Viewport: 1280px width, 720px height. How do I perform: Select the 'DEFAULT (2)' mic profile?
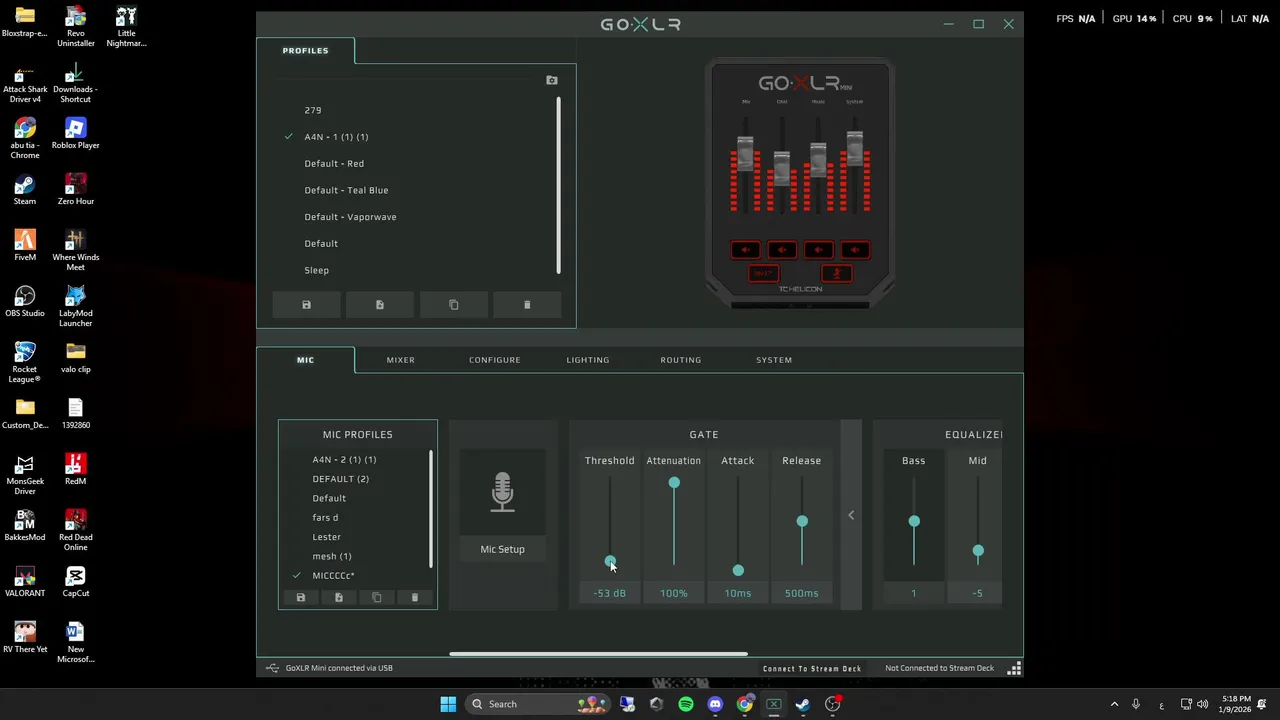pyautogui.click(x=340, y=479)
